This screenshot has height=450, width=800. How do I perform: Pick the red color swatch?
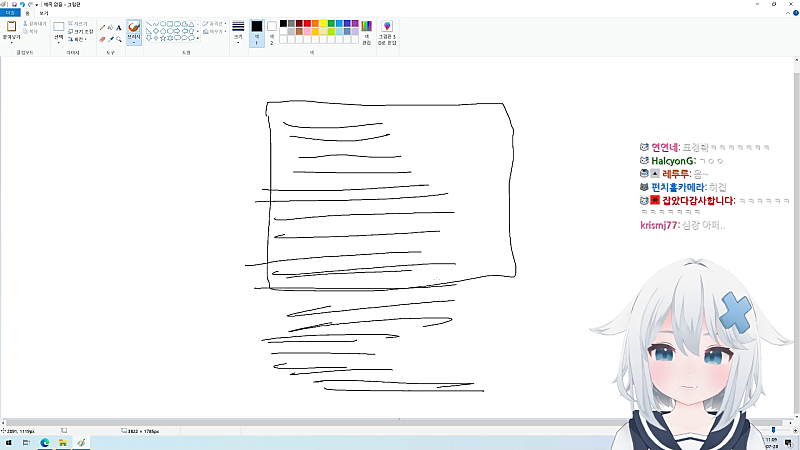(307, 23)
